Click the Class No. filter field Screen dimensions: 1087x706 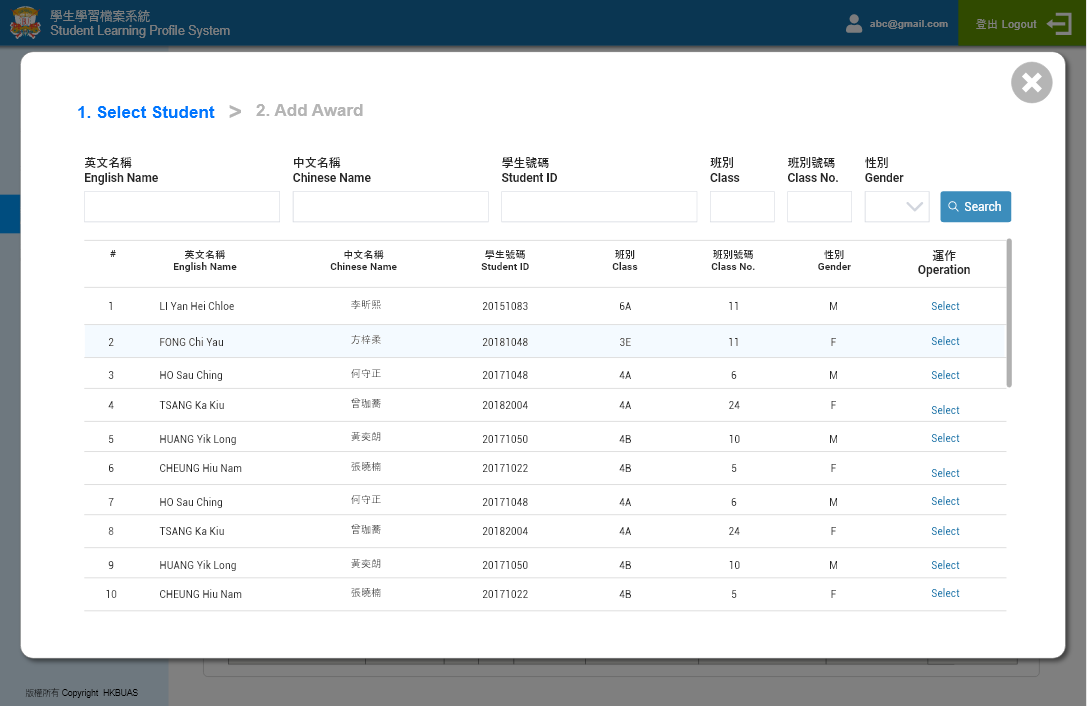pos(819,207)
